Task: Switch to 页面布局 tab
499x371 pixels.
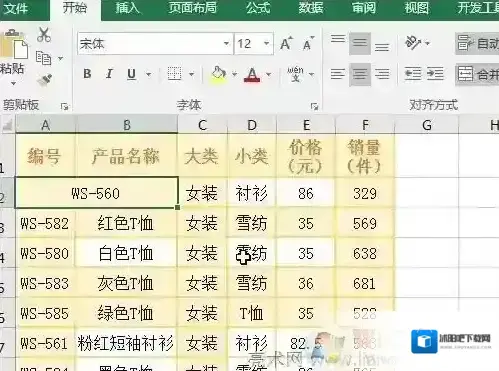Action: click(192, 8)
